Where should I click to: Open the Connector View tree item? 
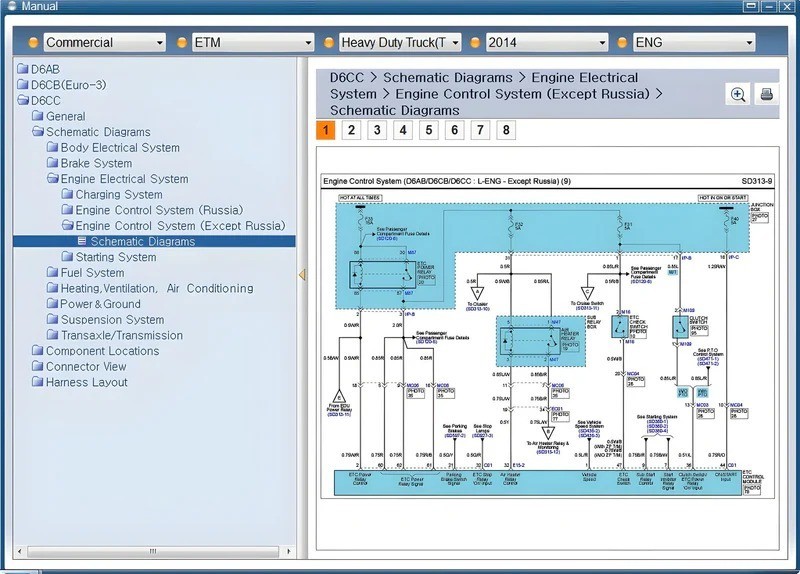(x=86, y=366)
